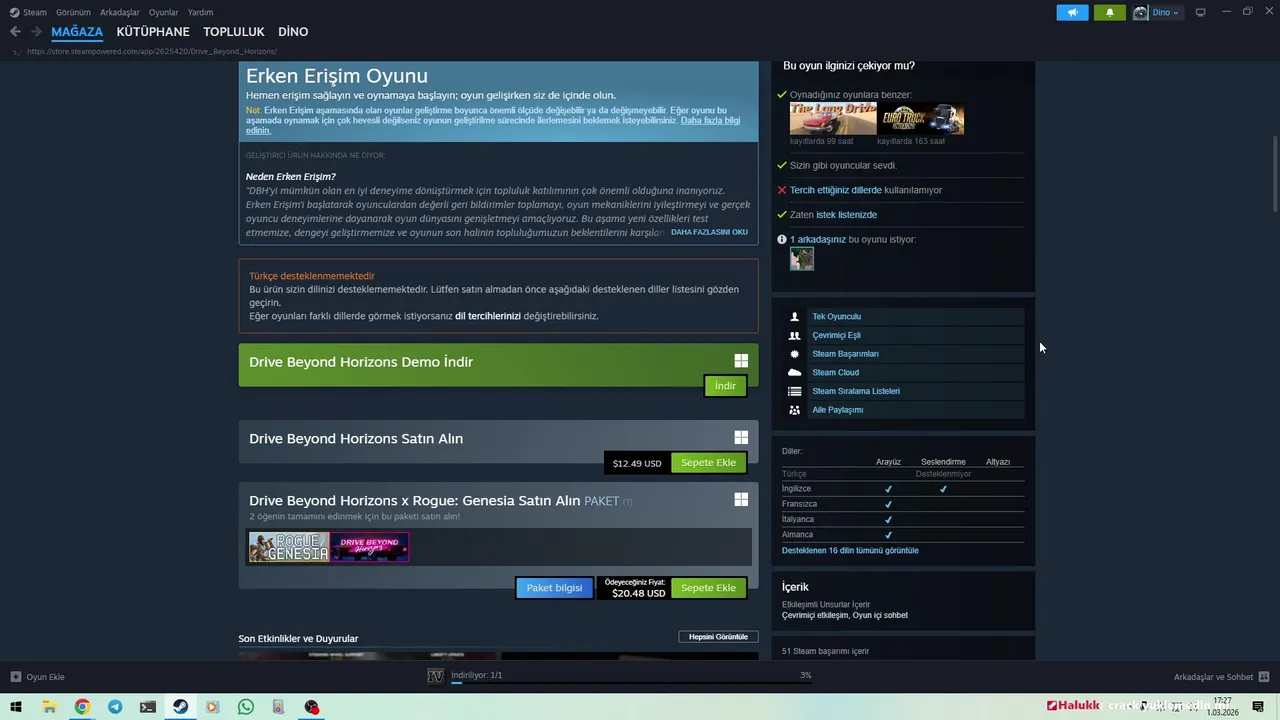Add the $20.48 bundle to cart
The height and width of the screenshot is (720, 1280).
tap(708, 588)
